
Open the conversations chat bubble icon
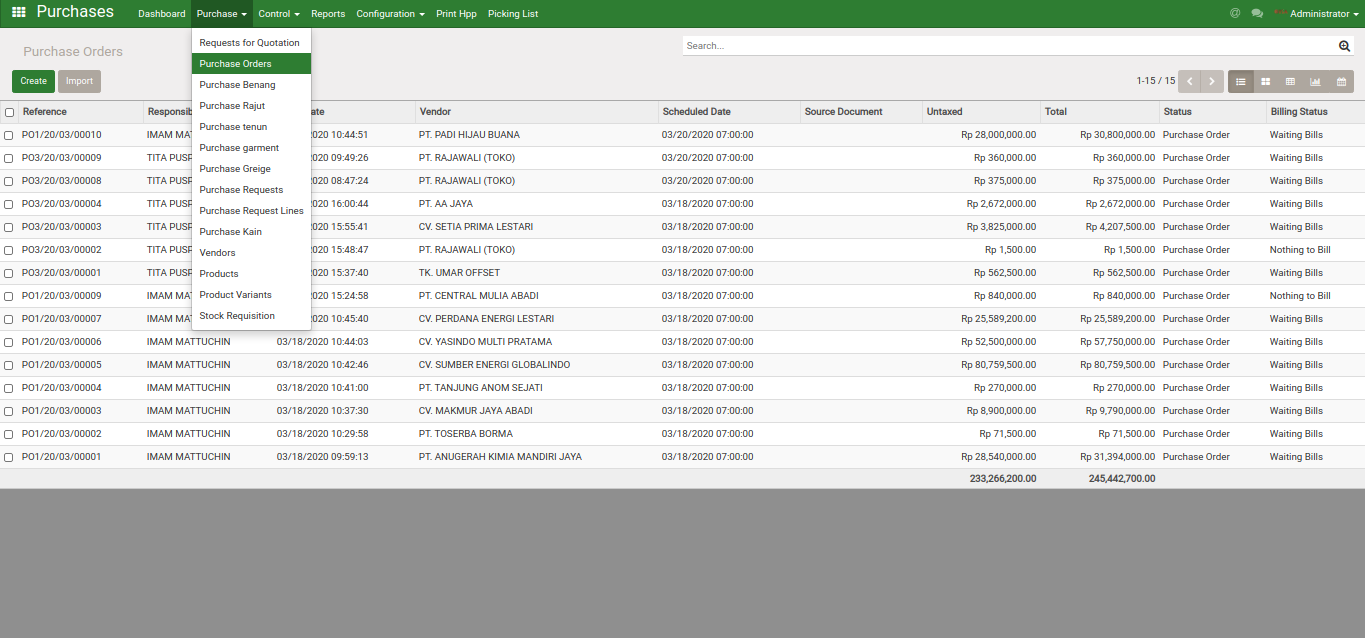[1257, 14]
